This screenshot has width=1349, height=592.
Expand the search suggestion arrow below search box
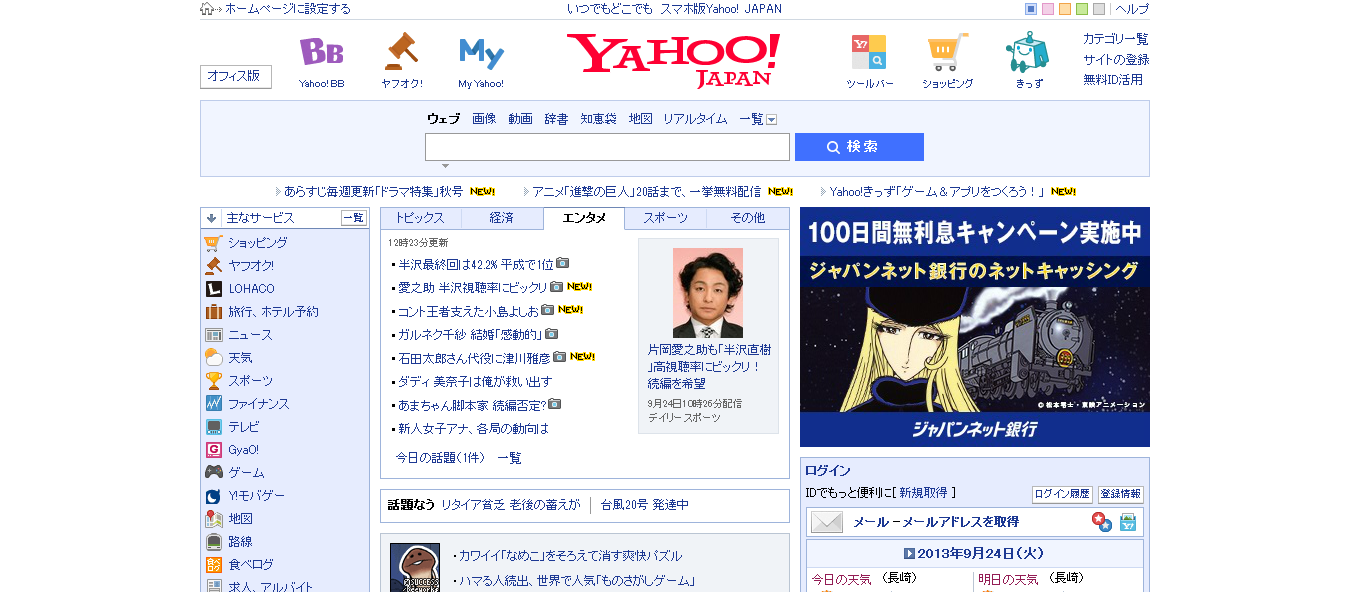(x=445, y=166)
